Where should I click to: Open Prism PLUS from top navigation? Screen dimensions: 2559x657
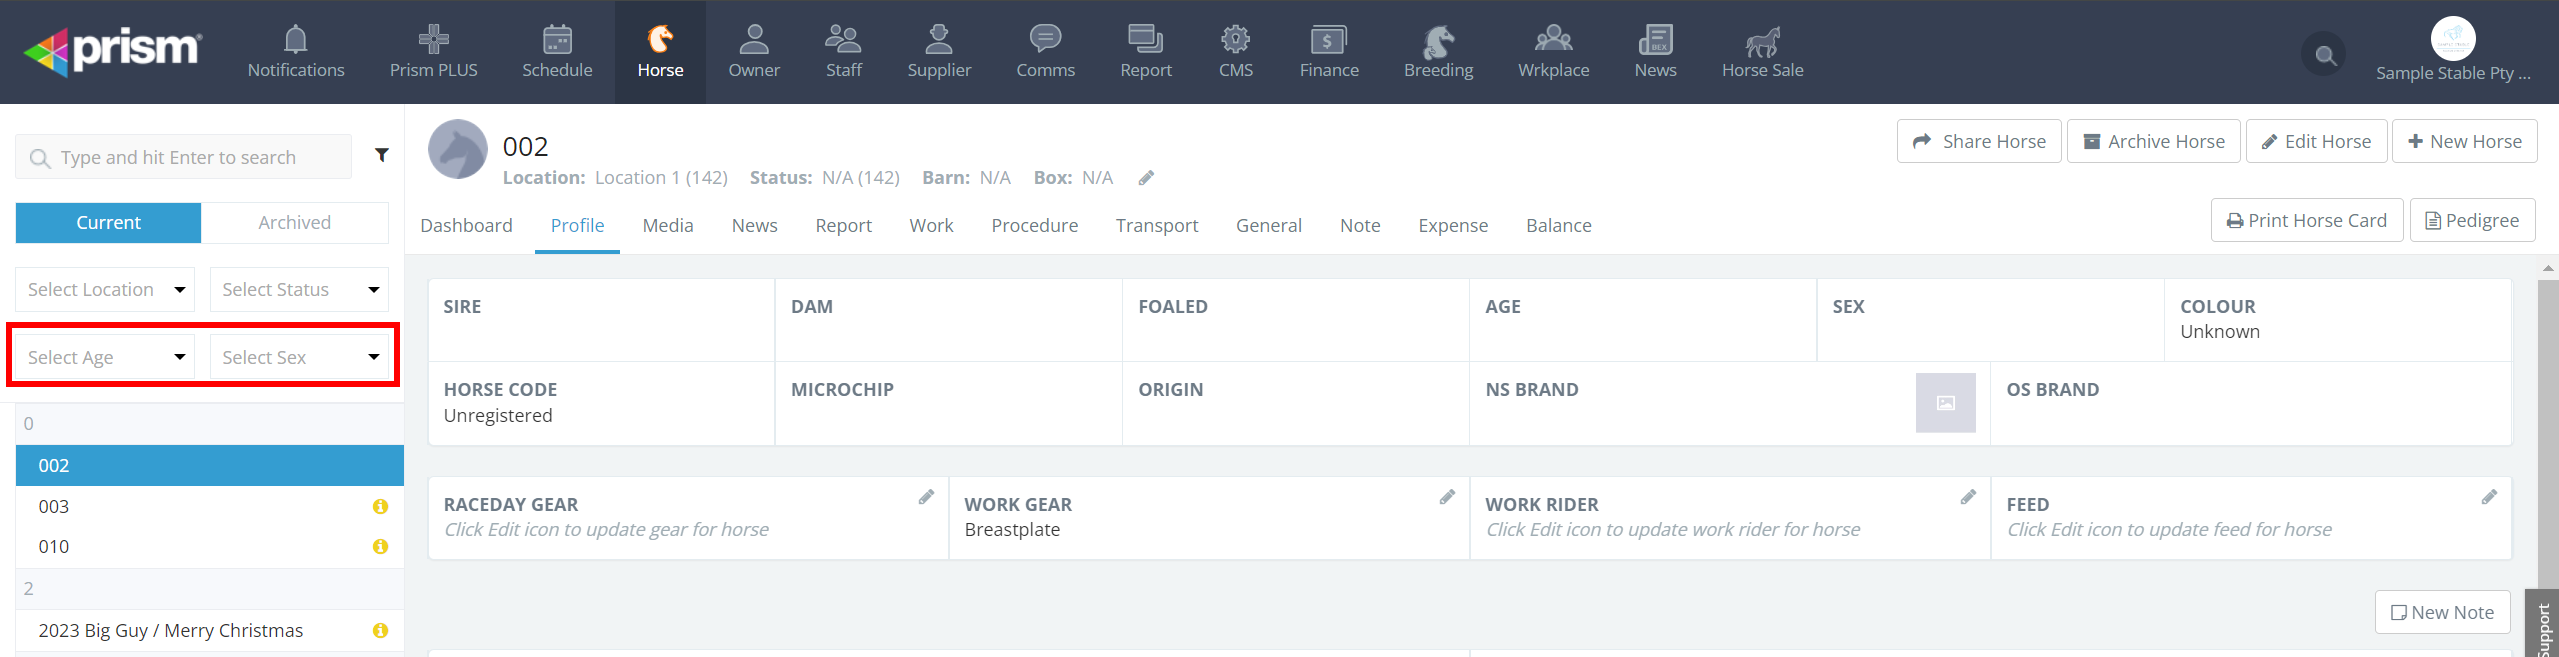433,40
